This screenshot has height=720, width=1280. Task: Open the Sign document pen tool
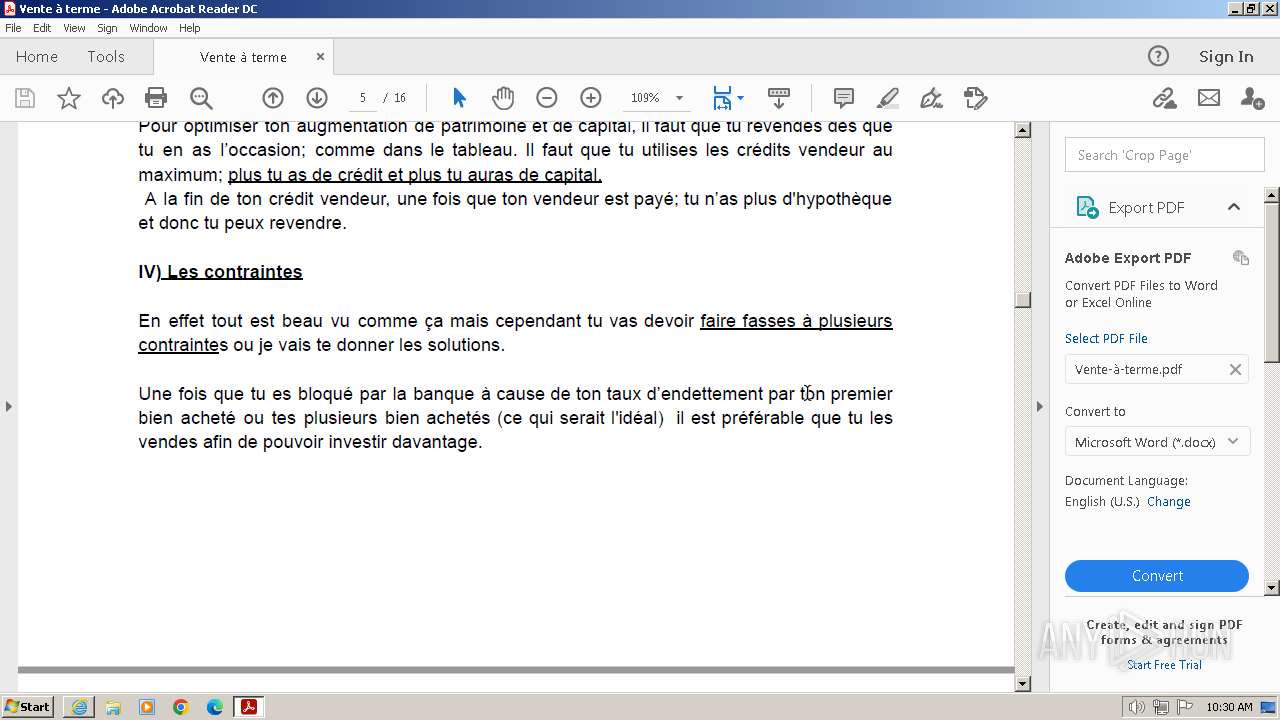[x=932, y=98]
